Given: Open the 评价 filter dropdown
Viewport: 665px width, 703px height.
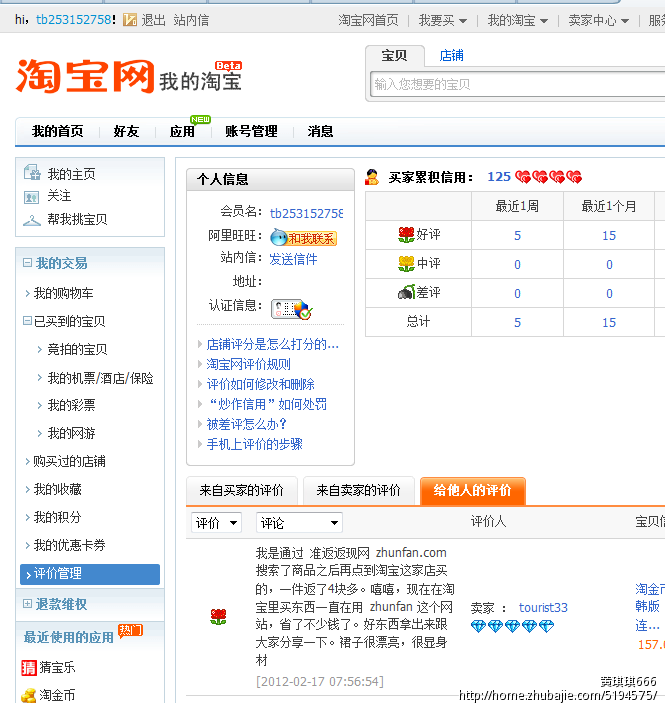Looking at the screenshot, I should pos(217,523).
